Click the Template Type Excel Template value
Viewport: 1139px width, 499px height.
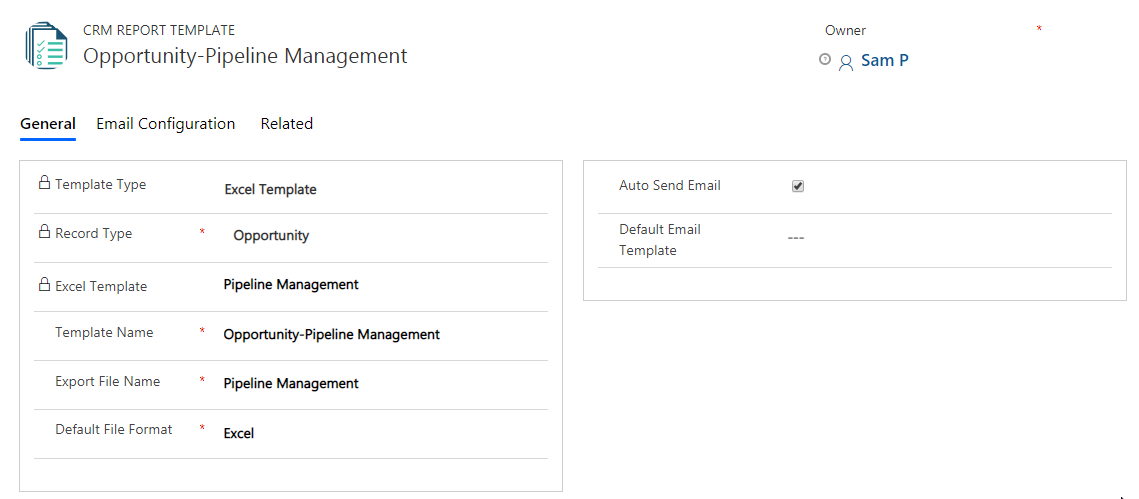(x=270, y=190)
